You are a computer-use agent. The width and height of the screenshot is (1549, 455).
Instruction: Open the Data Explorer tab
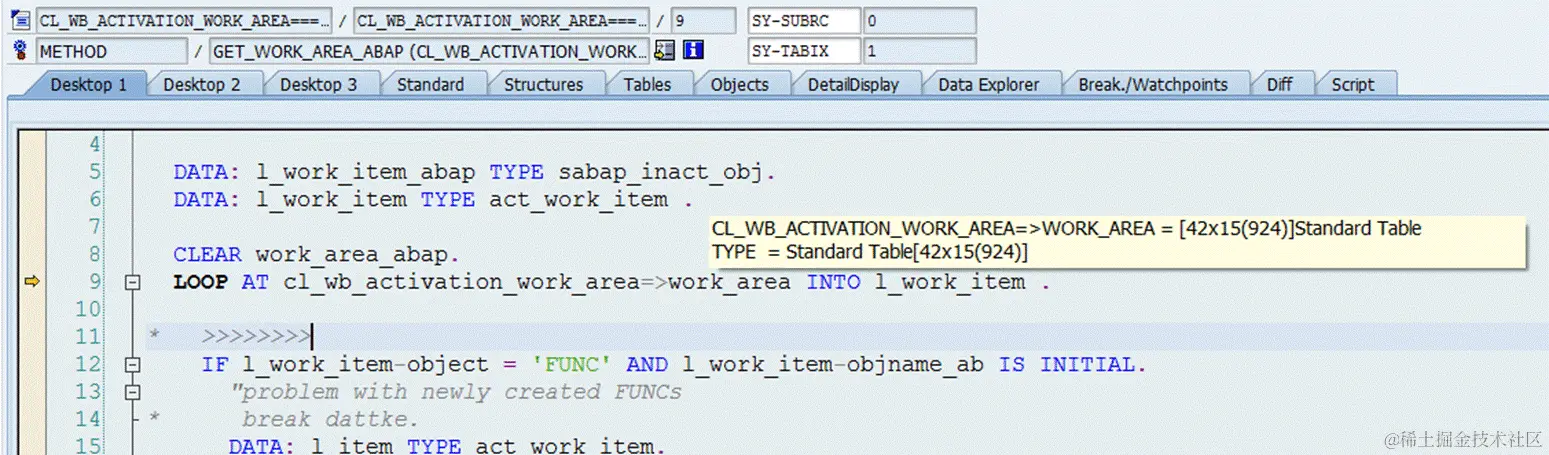tap(988, 85)
